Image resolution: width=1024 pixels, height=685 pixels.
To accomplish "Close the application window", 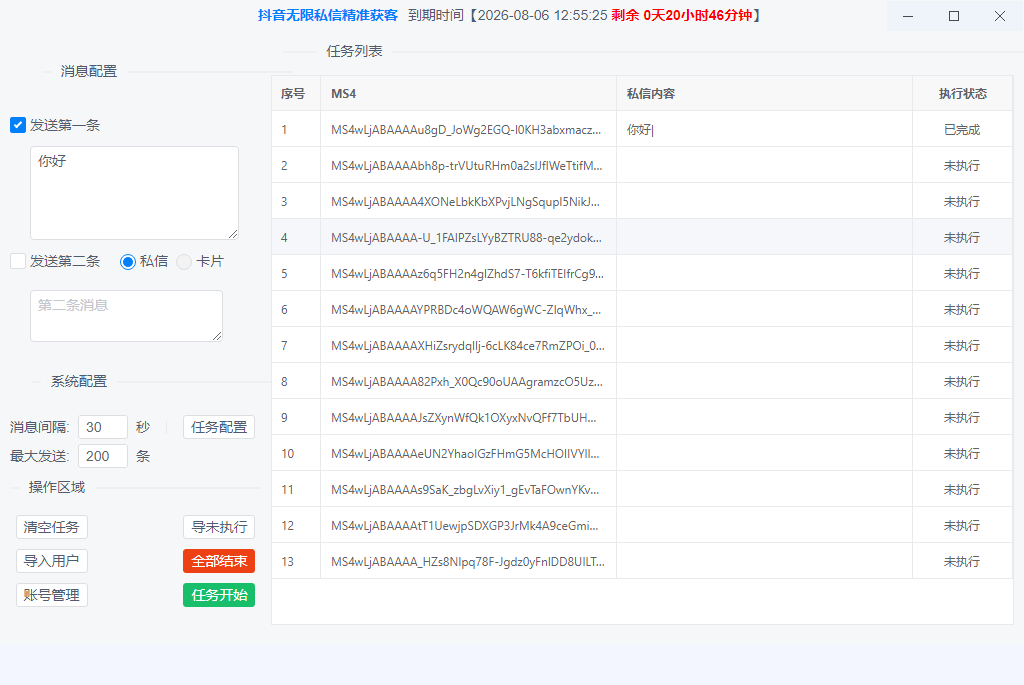I will [x=1000, y=16].
